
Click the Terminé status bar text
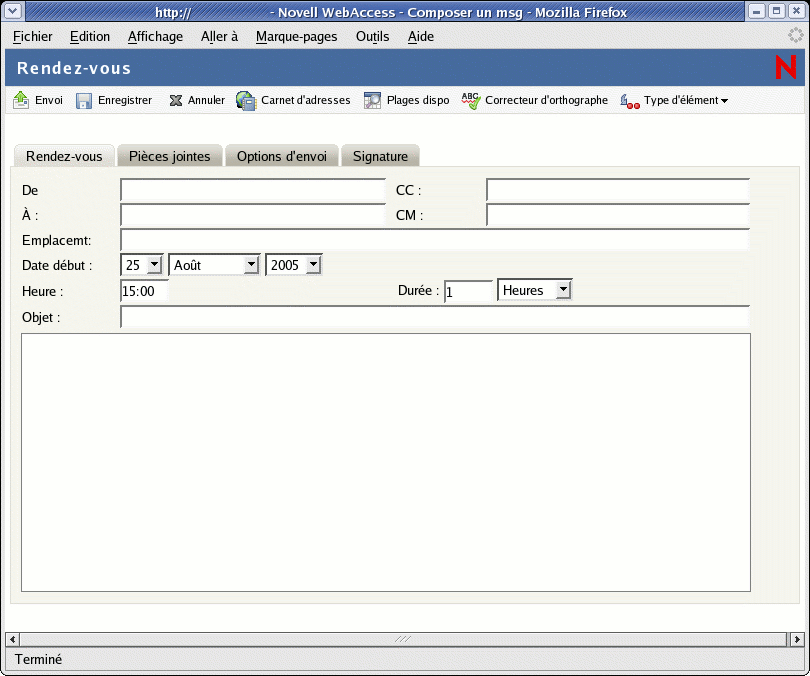pyautogui.click(x=38, y=659)
